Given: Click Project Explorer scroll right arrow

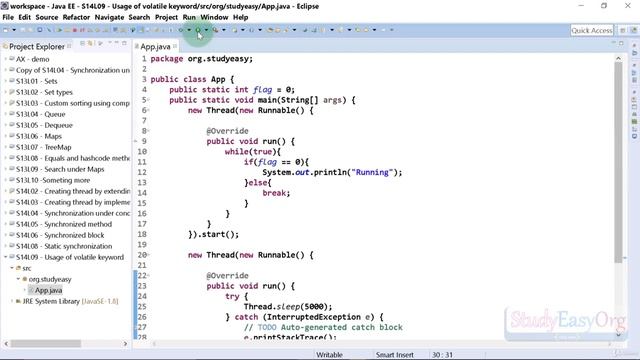Looking at the screenshot, I should [125, 344].
